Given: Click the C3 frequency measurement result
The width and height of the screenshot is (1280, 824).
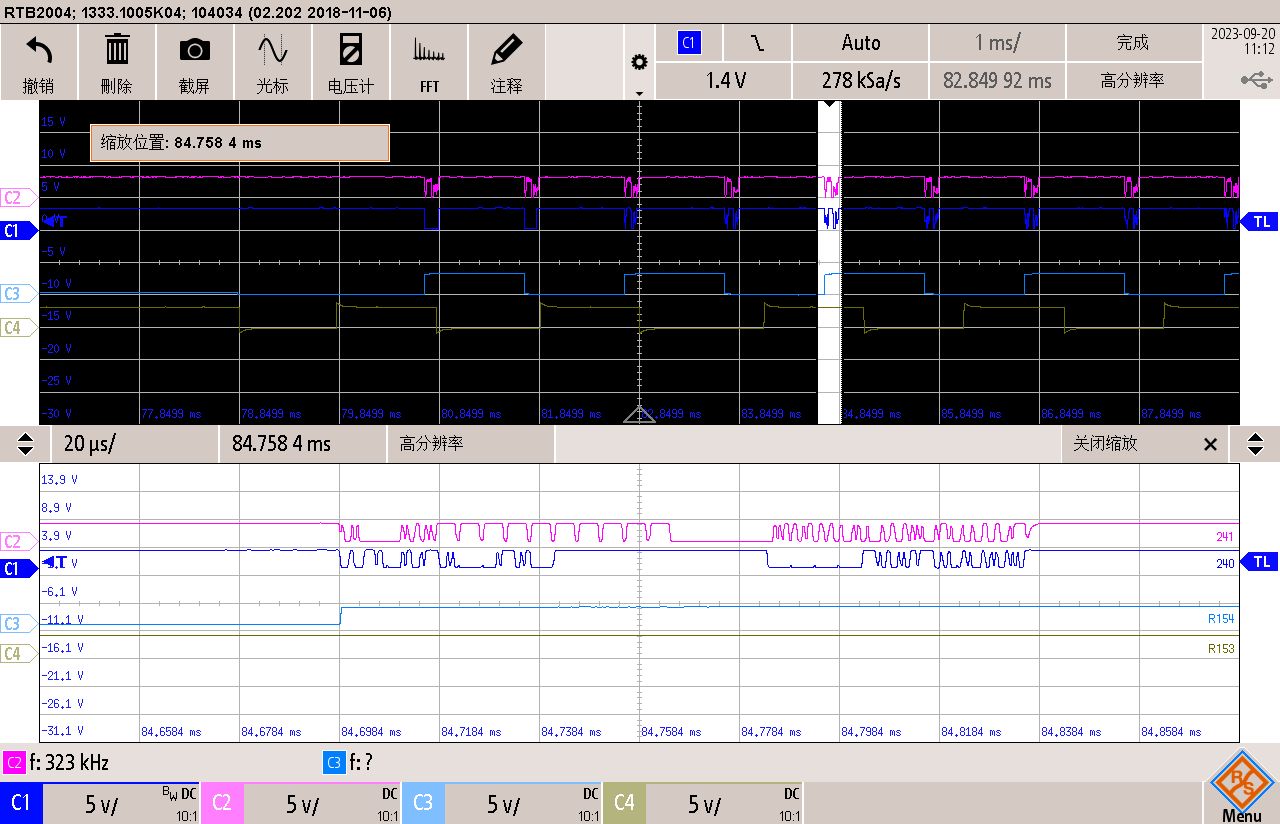Looking at the screenshot, I should pos(349,763).
